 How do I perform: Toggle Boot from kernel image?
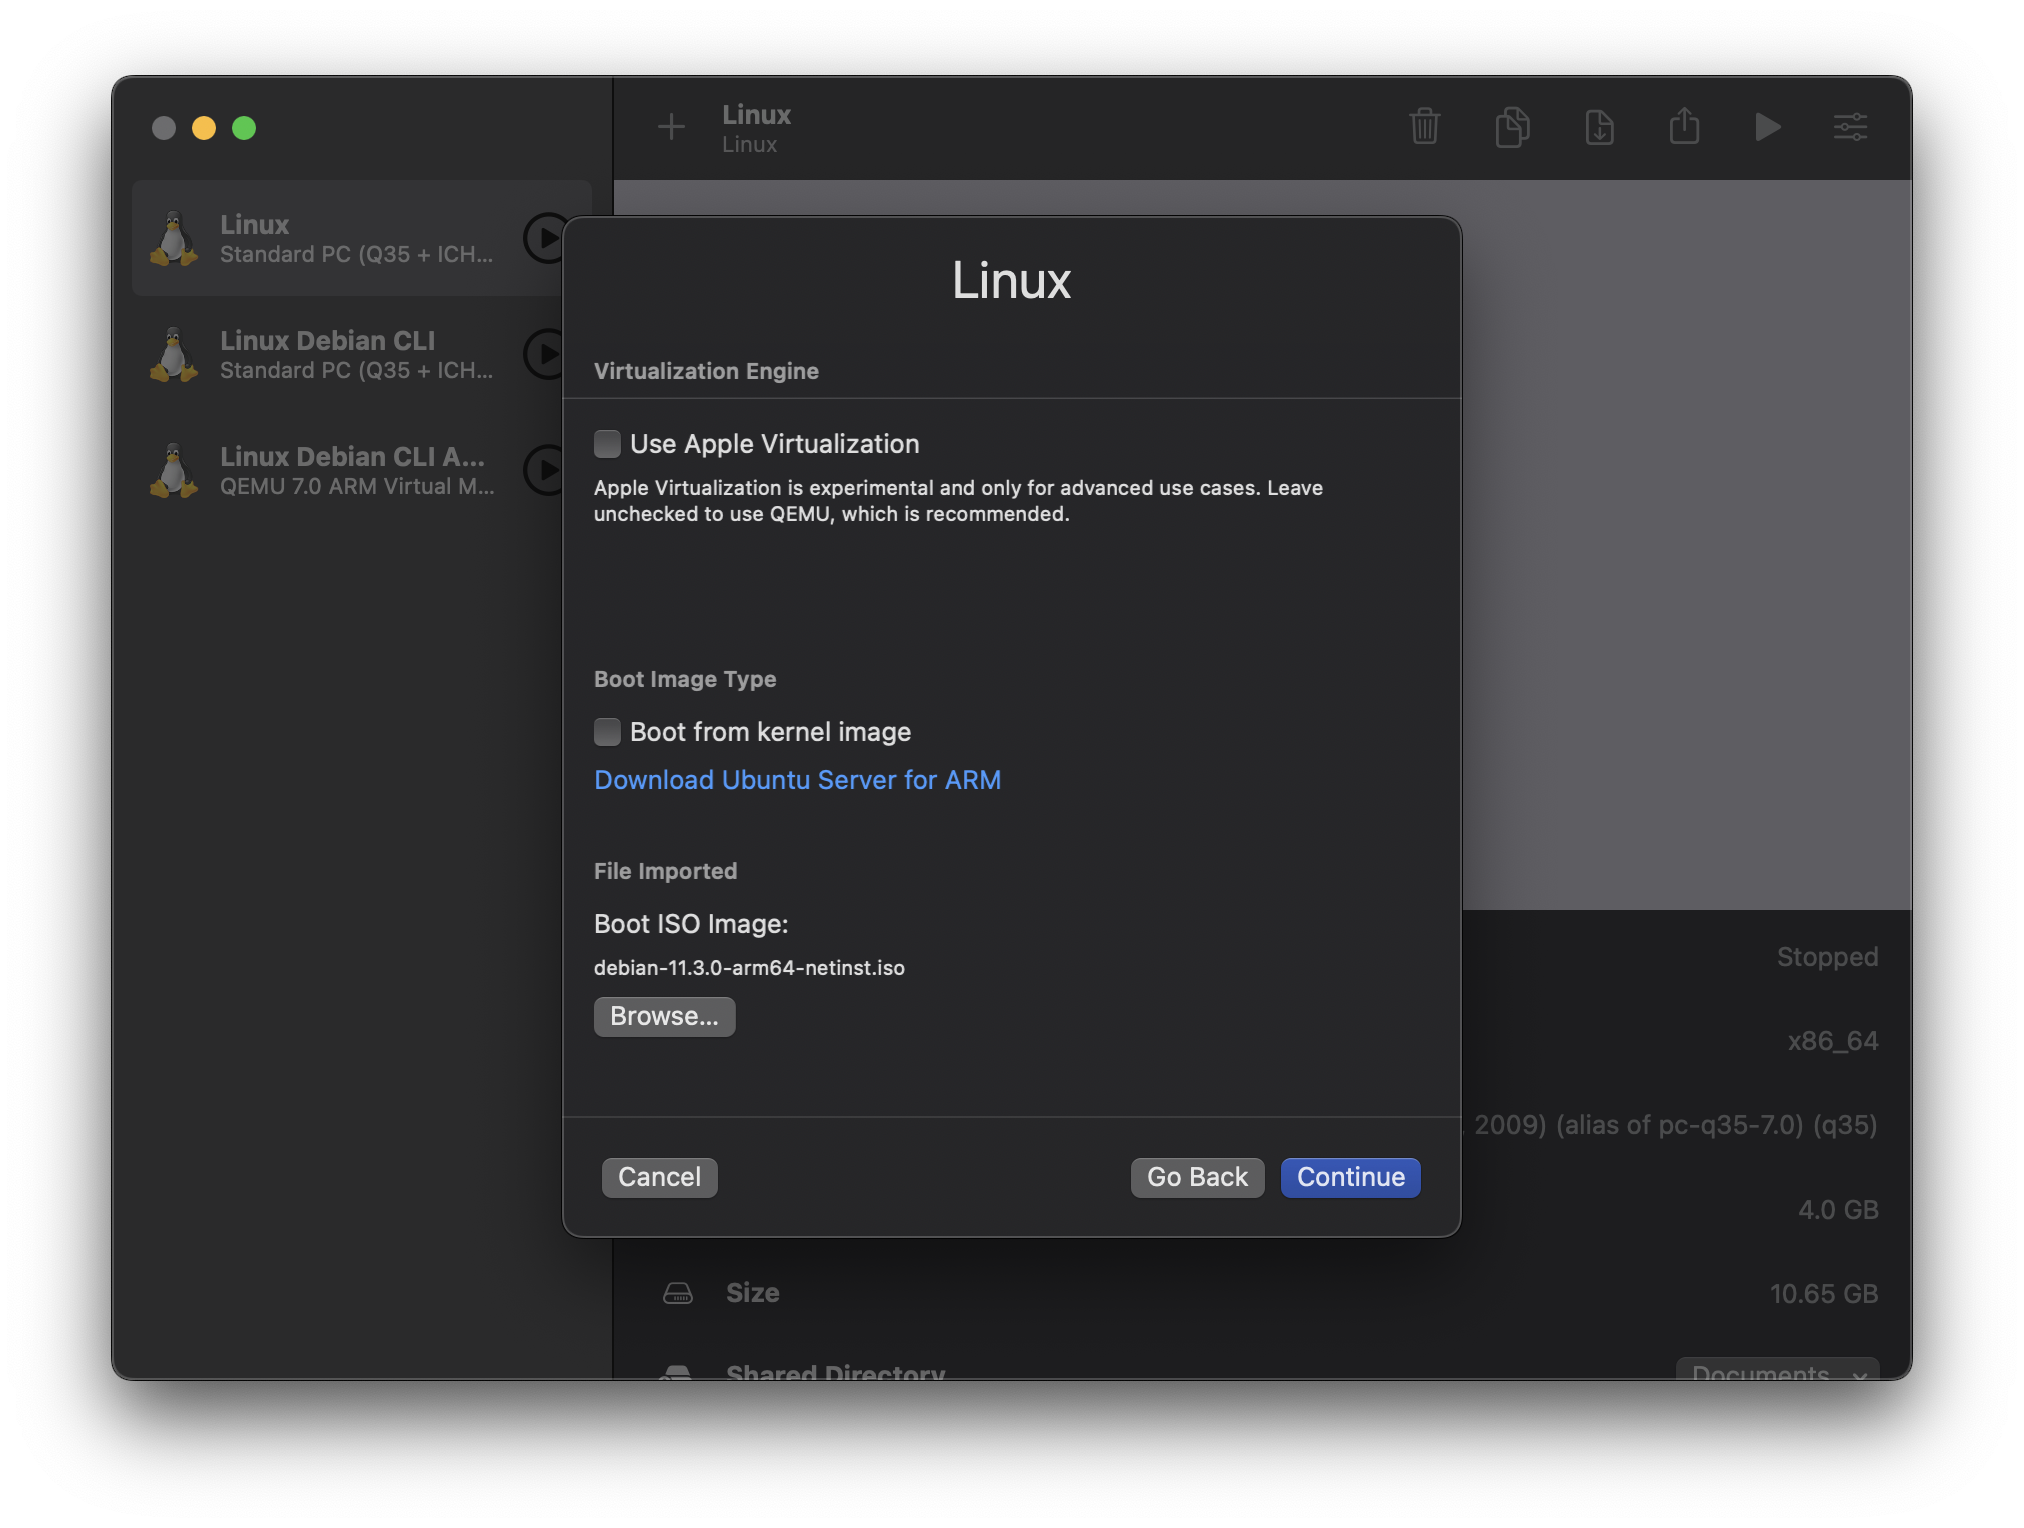pos(608,732)
